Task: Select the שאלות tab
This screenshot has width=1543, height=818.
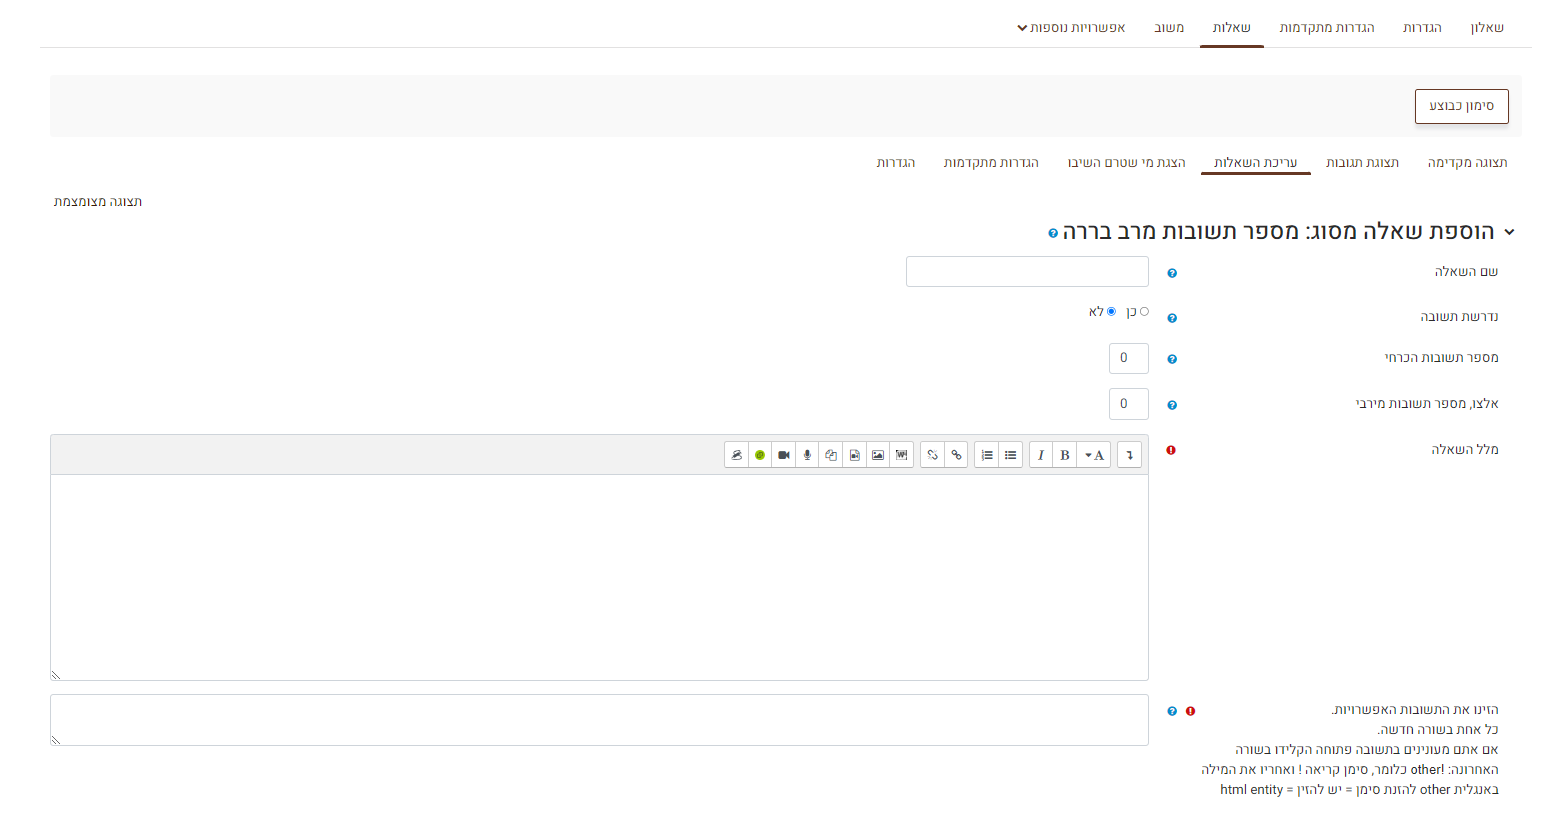Action: click(x=1232, y=28)
